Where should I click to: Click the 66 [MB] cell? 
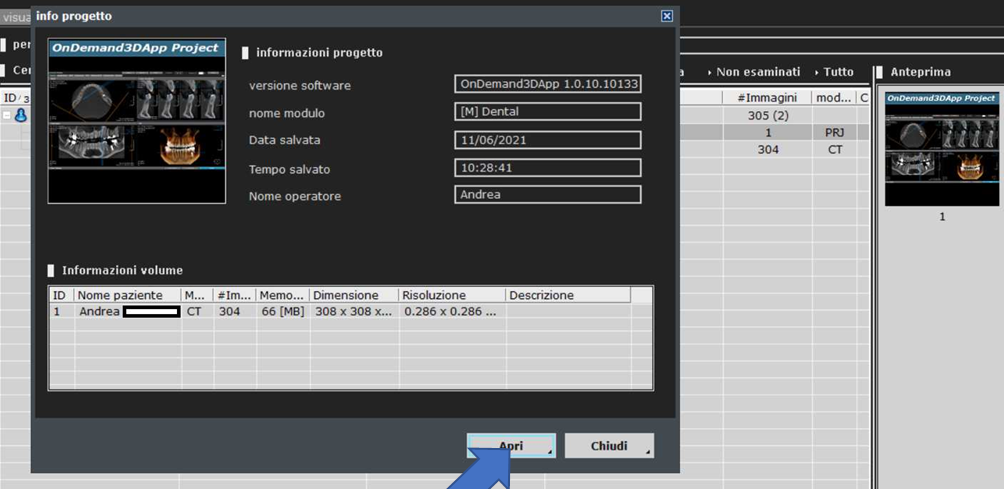282,312
